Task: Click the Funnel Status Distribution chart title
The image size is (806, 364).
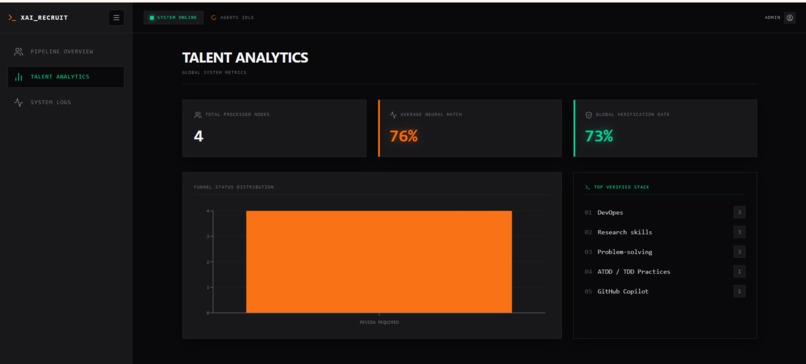Action: (x=234, y=187)
